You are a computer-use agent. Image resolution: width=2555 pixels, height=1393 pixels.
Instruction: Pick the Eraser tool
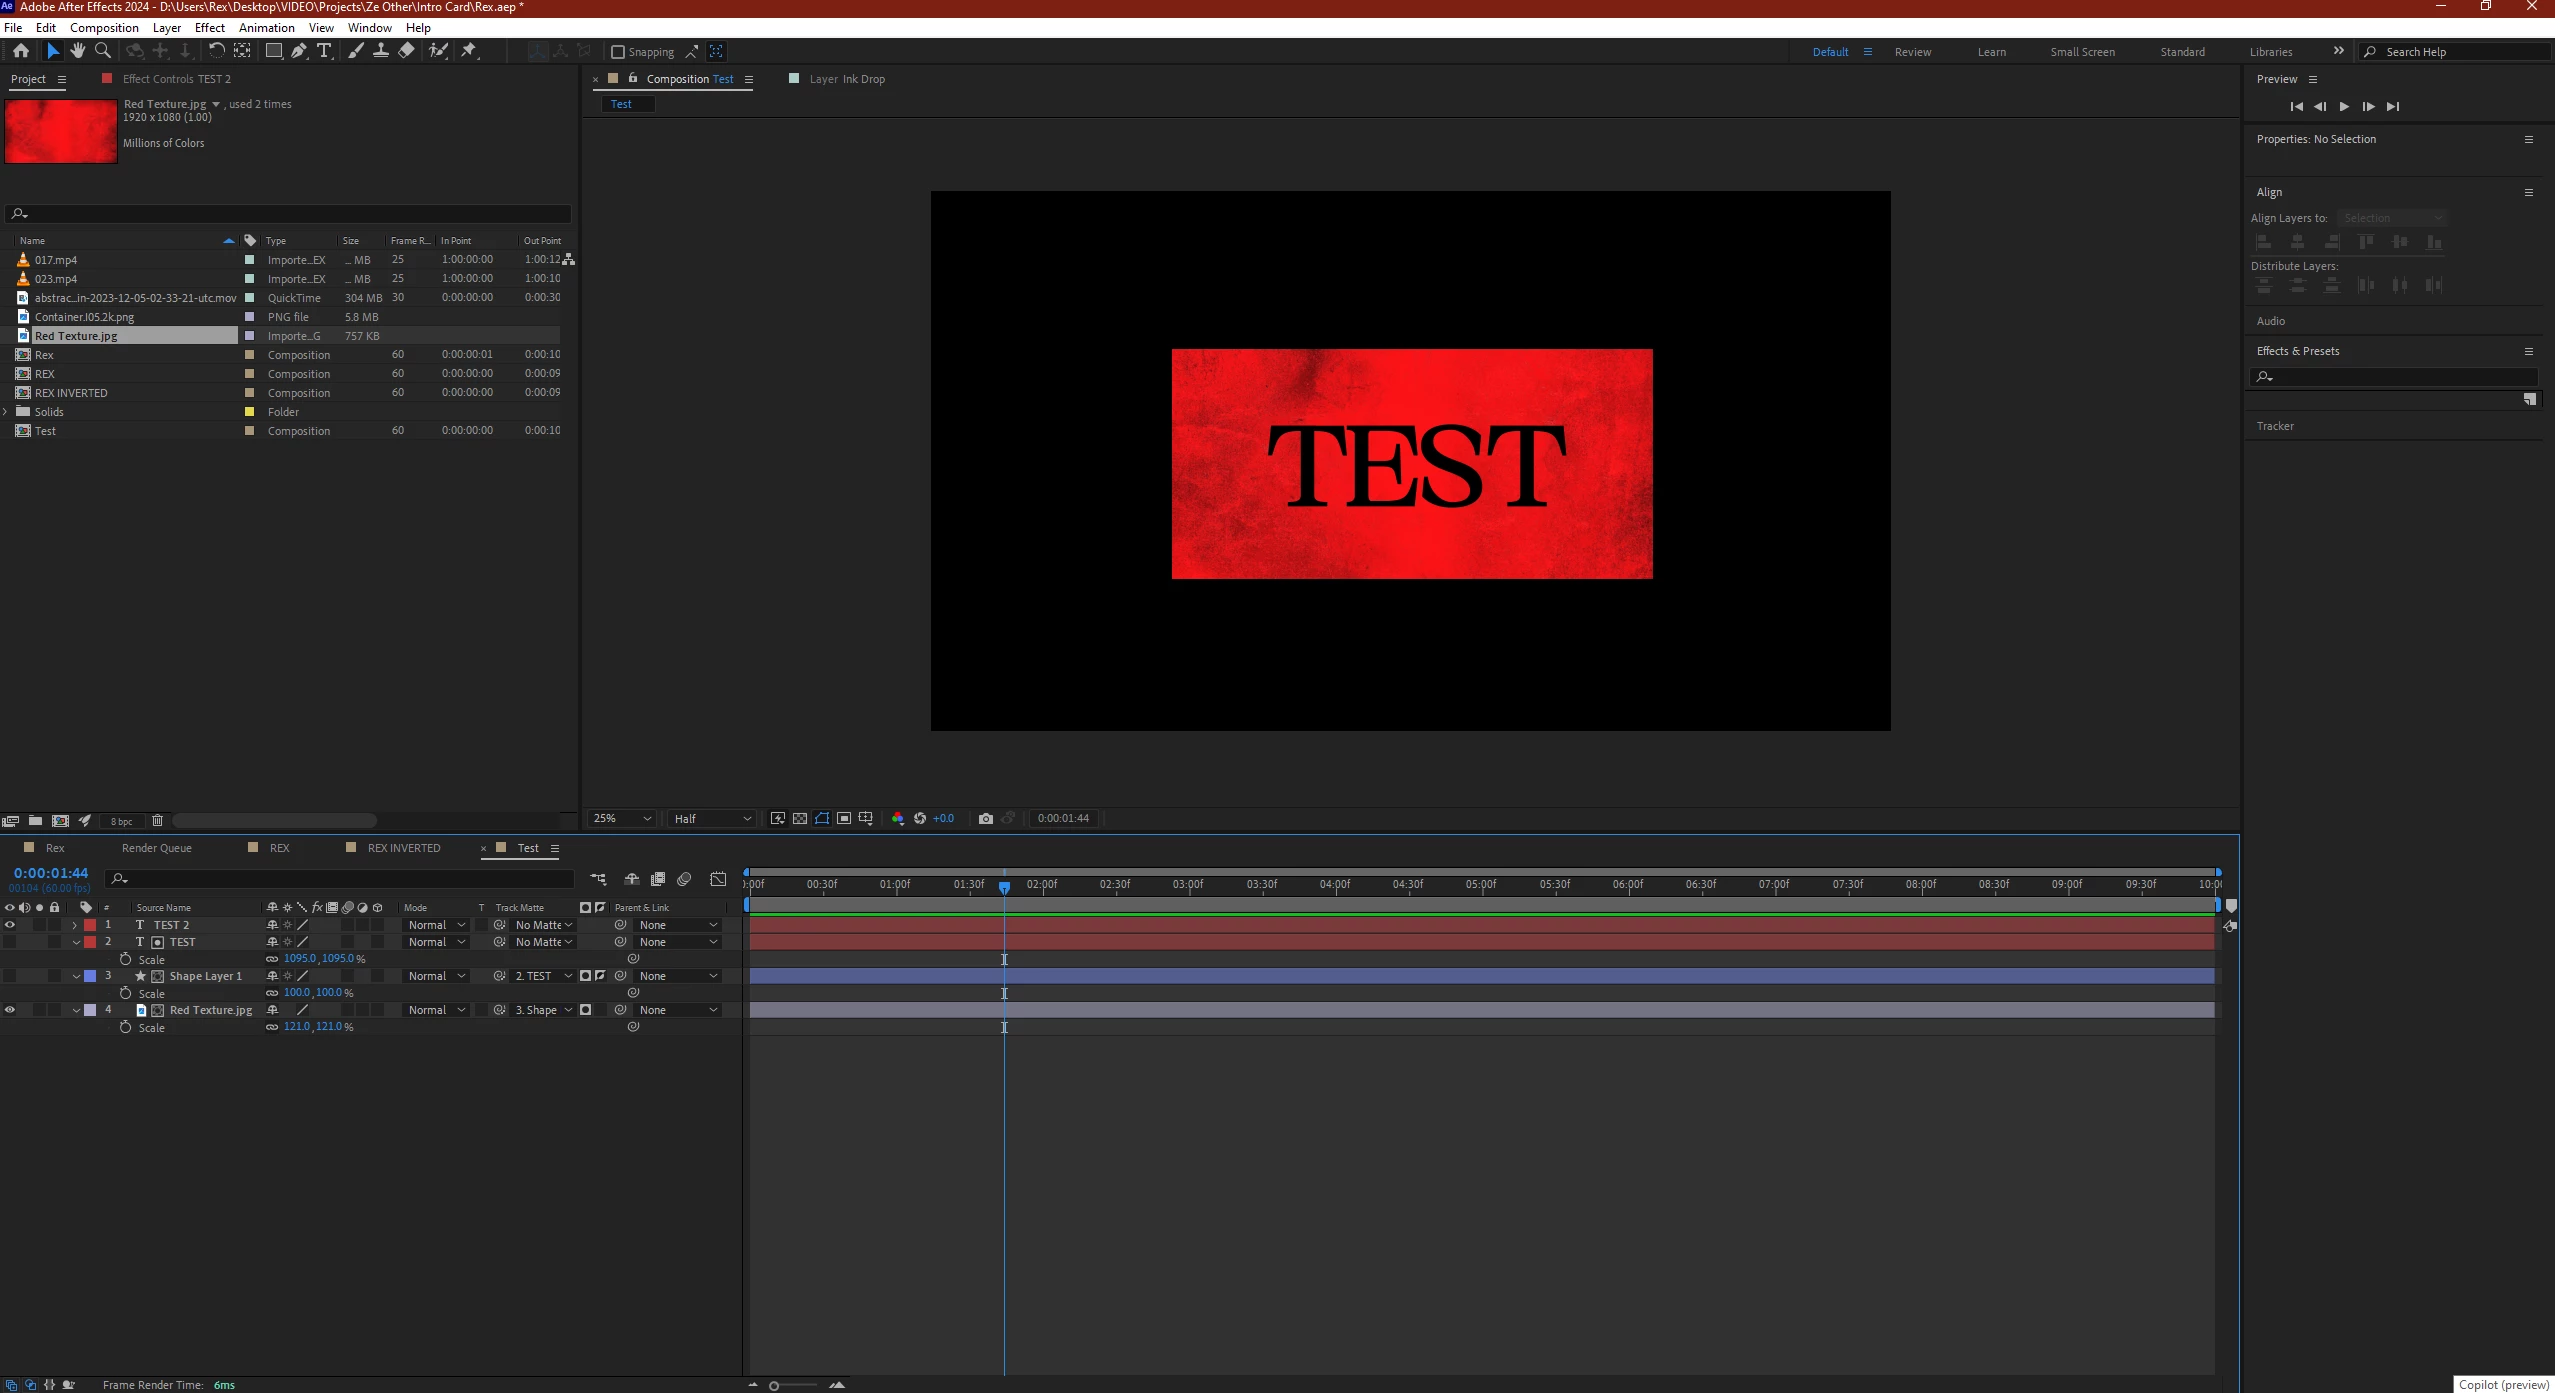[x=406, y=51]
